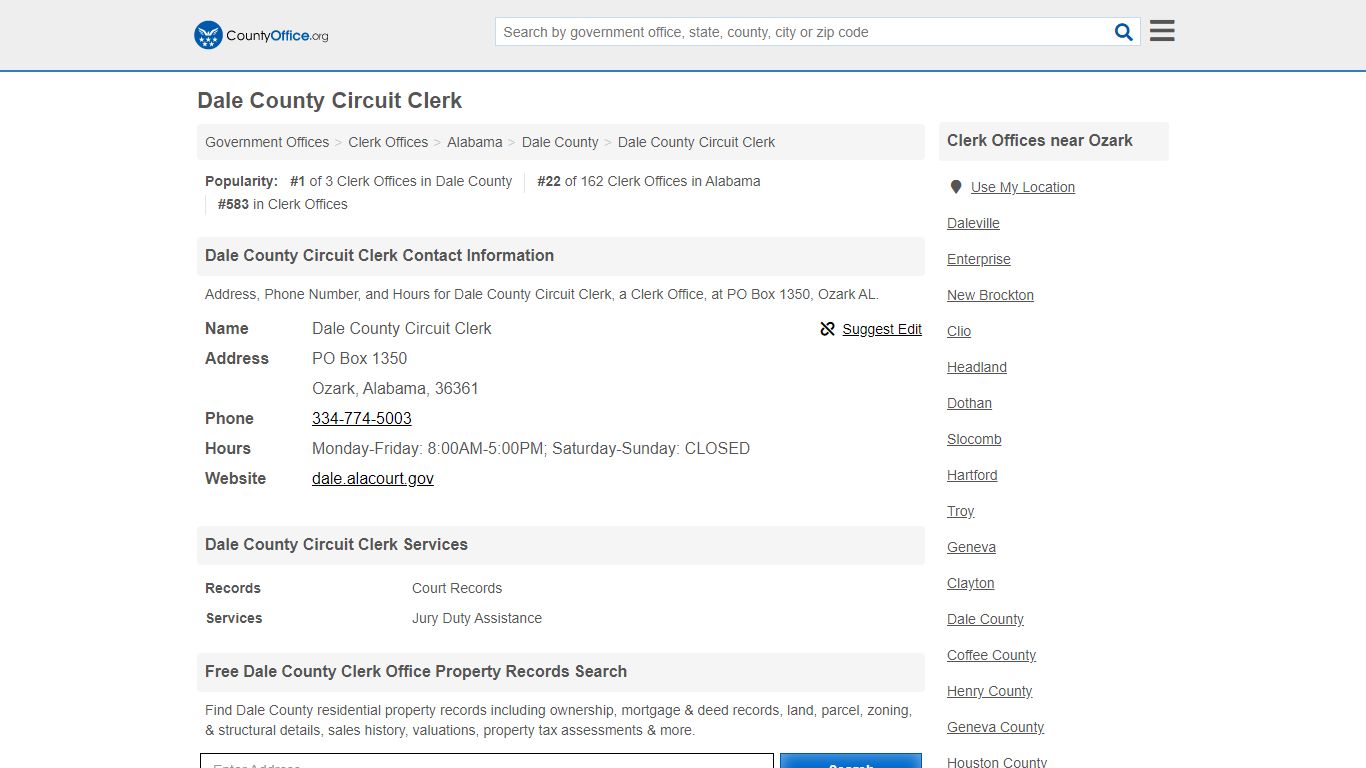Screen dimensions: 1366x768
Task: Click the Clerk Offices near Ozark heading
Action: (x=1040, y=141)
